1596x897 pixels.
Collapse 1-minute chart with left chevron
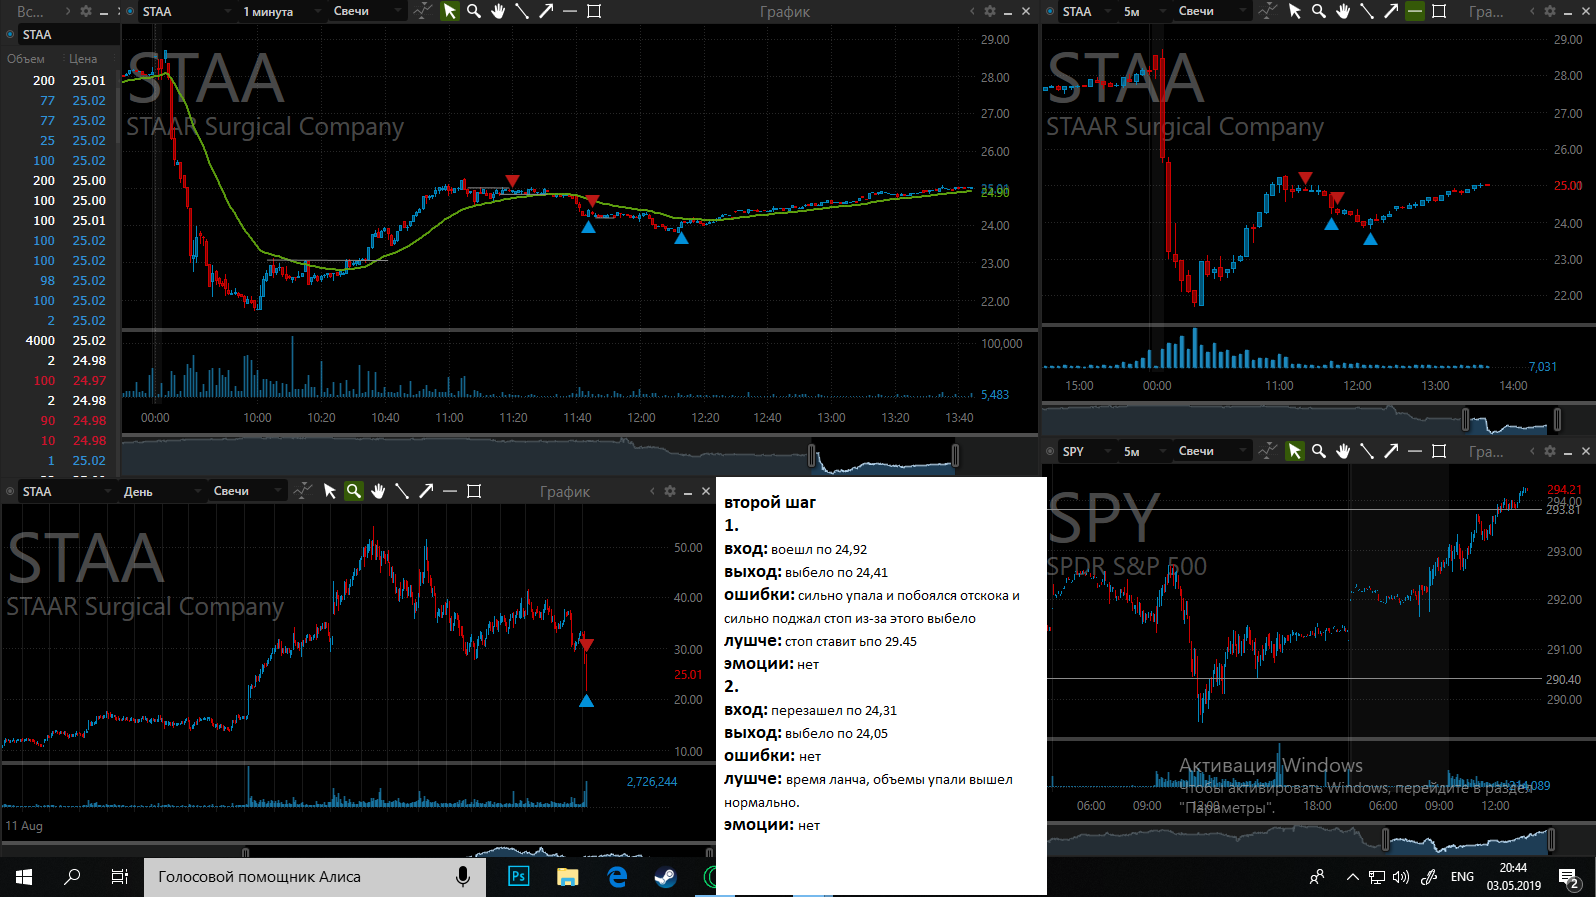click(x=972, y=11)
